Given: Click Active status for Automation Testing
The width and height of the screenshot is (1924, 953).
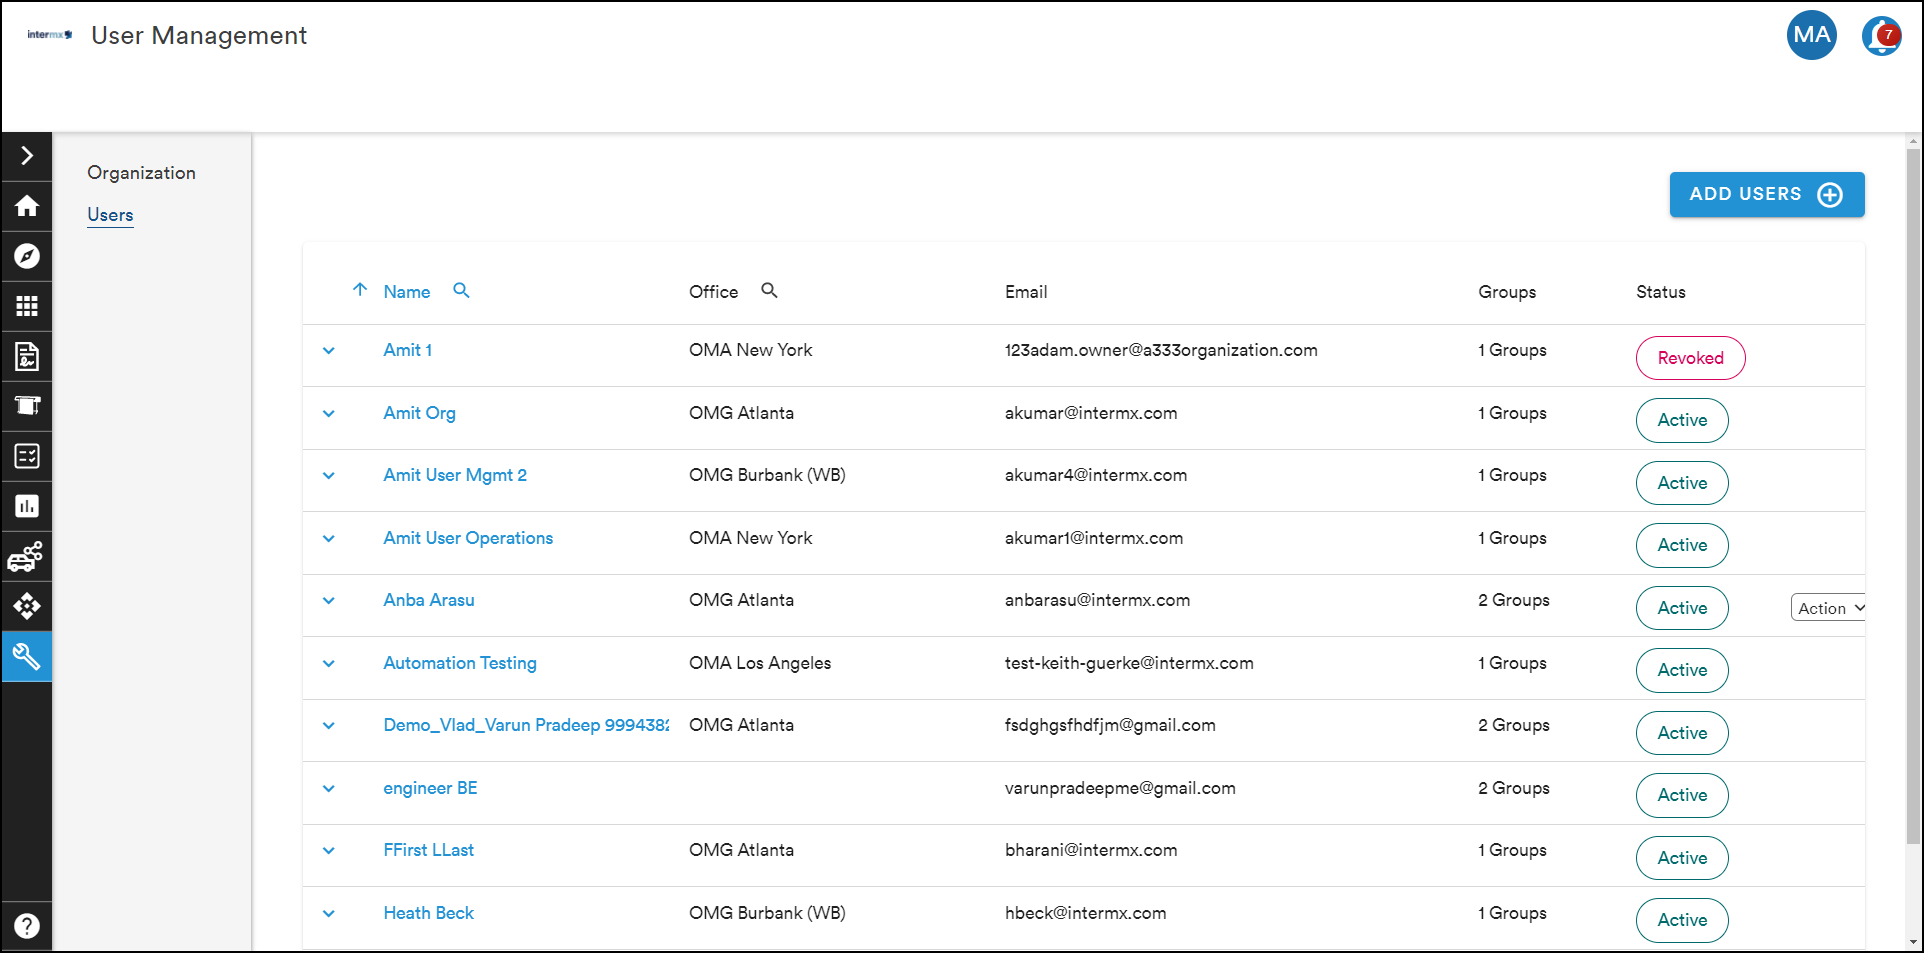Looking at the screenshot, I should [1682, 670].
